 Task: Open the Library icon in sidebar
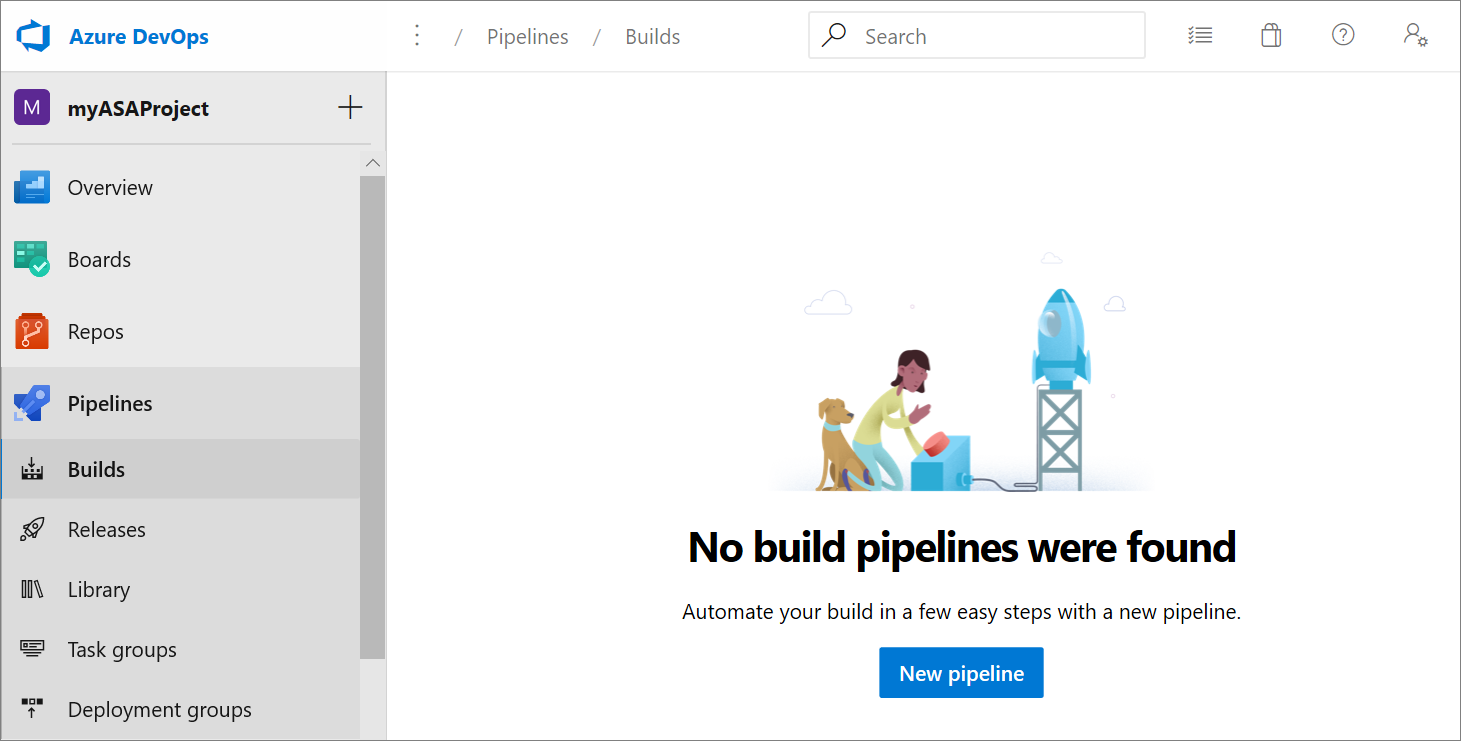pos(30,589)
